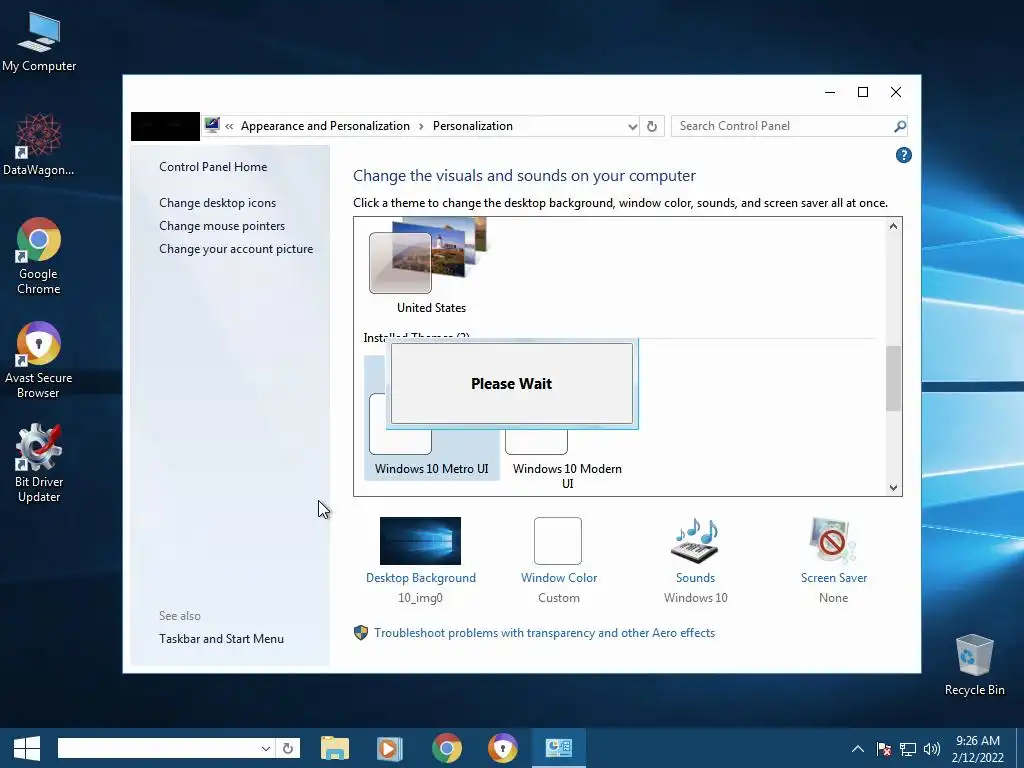Go to Control Panel Home
The image size is (1024, 768).
[213, 167]
